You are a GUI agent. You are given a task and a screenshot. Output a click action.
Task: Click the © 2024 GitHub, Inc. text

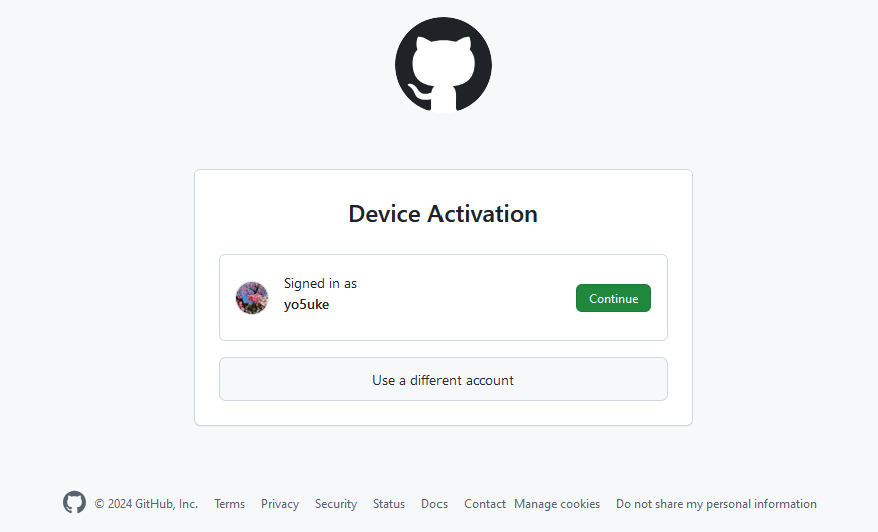click(x=146, y=504)
